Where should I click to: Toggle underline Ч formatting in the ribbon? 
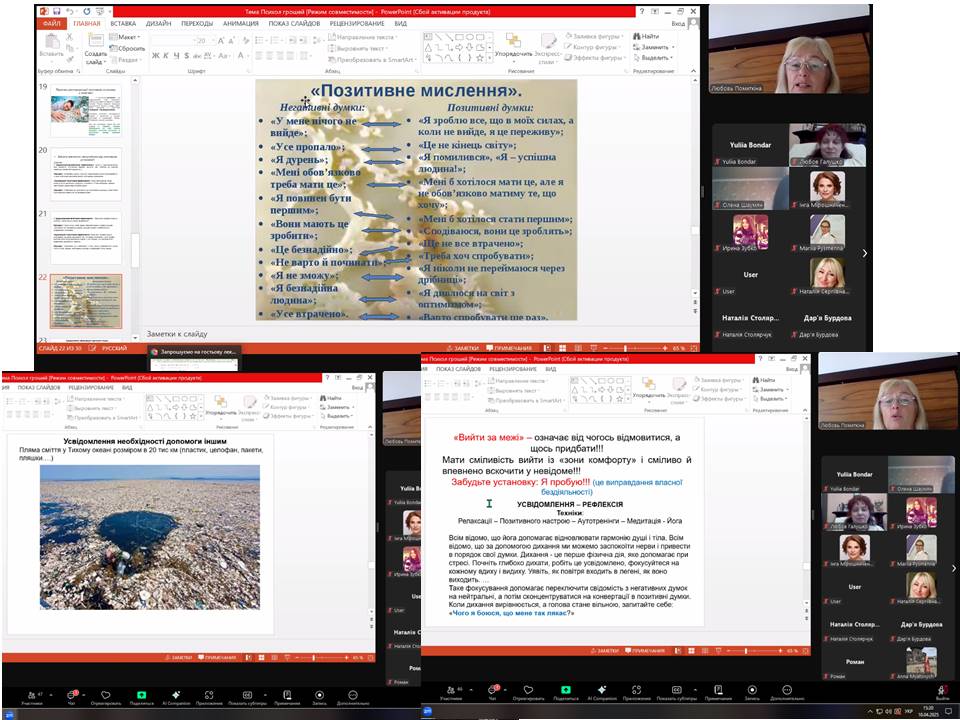pyautogui.click(x=177, y=56)
